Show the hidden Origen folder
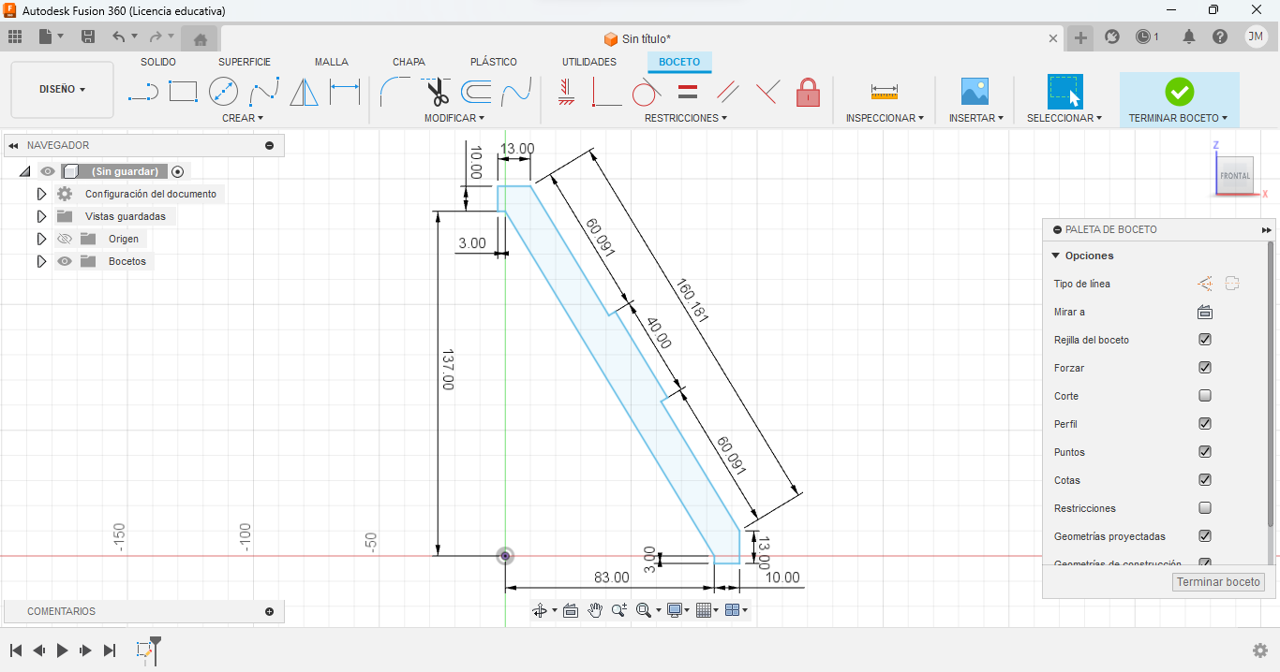The width and height of the screenshot is (1280, 672). (x=65, y=239)
